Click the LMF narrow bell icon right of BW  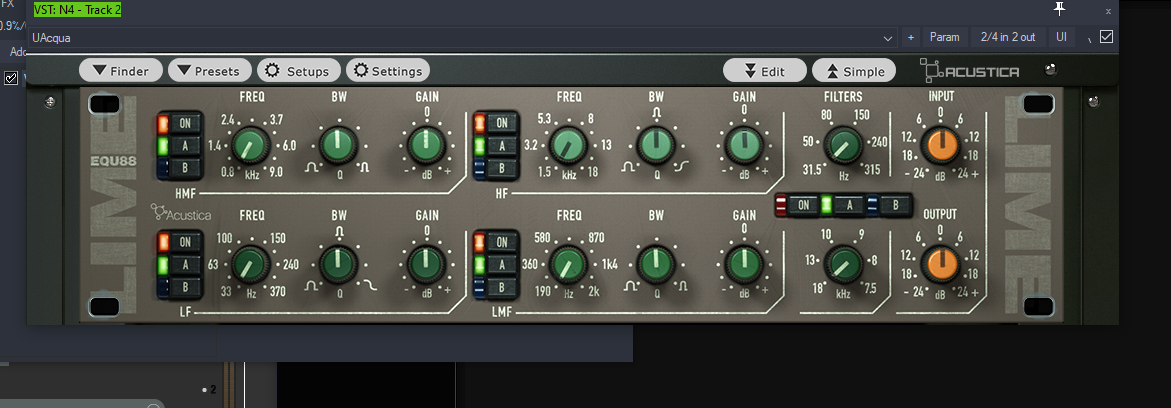click(x=683, y=286)
